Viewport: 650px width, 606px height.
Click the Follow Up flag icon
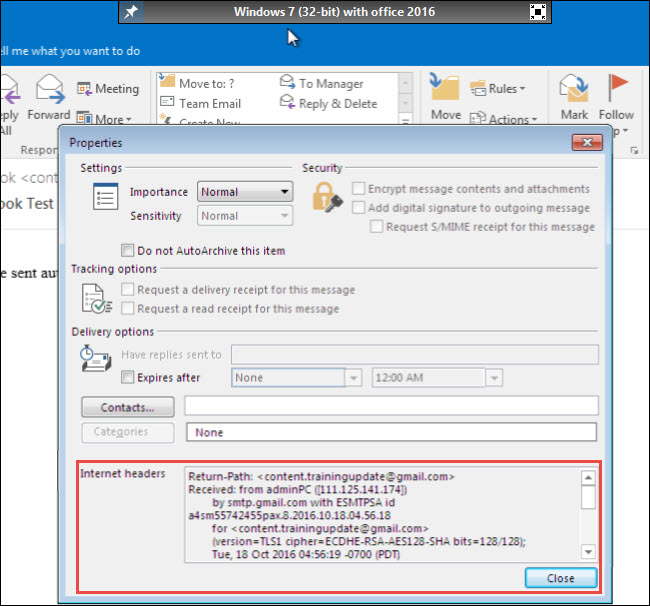pyautogui.click(x=617, y=92)
